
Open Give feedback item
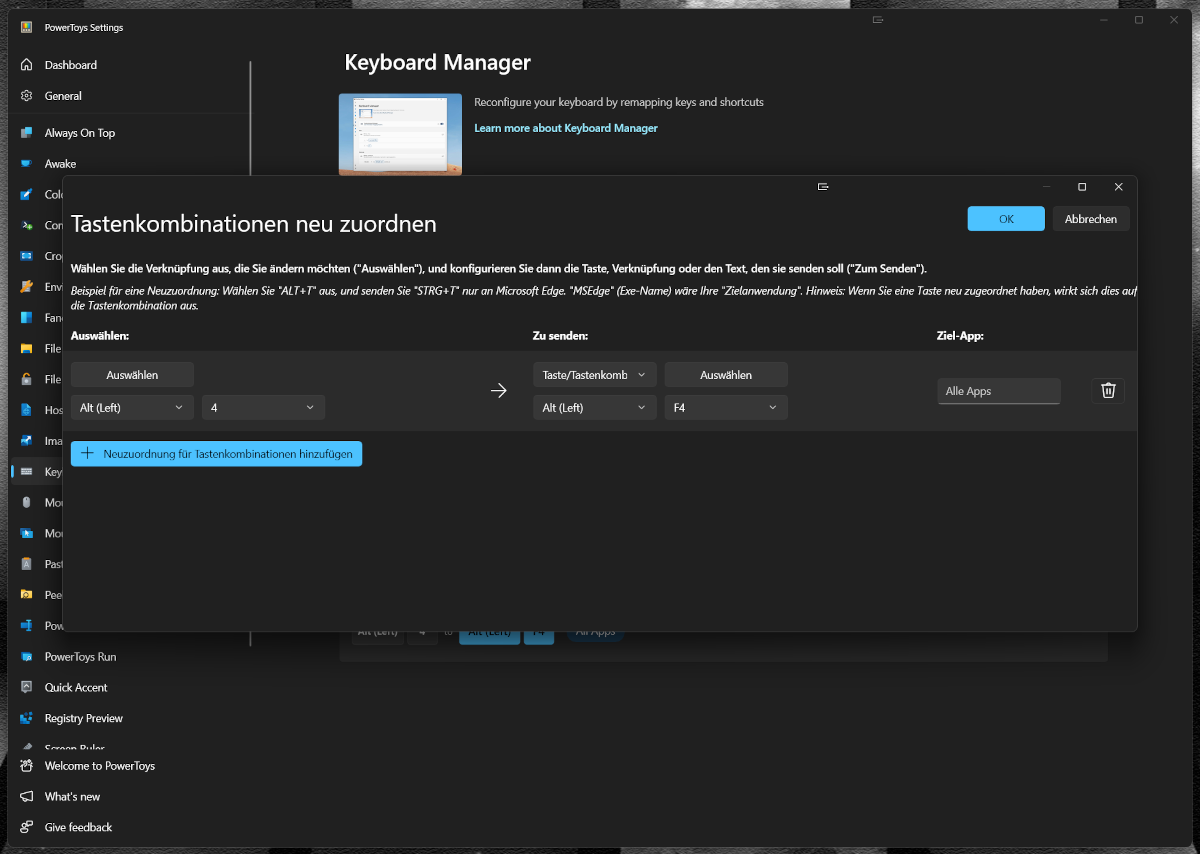point(78,828)
